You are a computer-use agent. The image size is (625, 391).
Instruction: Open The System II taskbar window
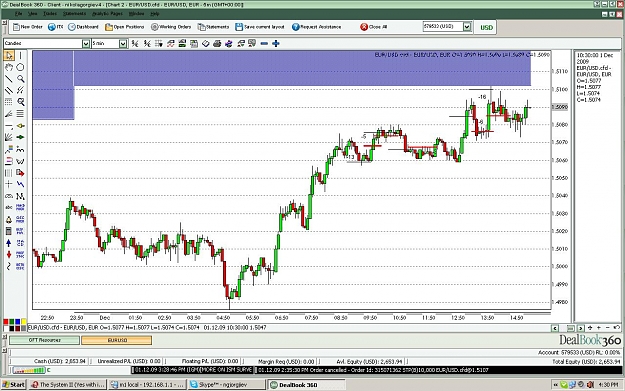[68, 385]
